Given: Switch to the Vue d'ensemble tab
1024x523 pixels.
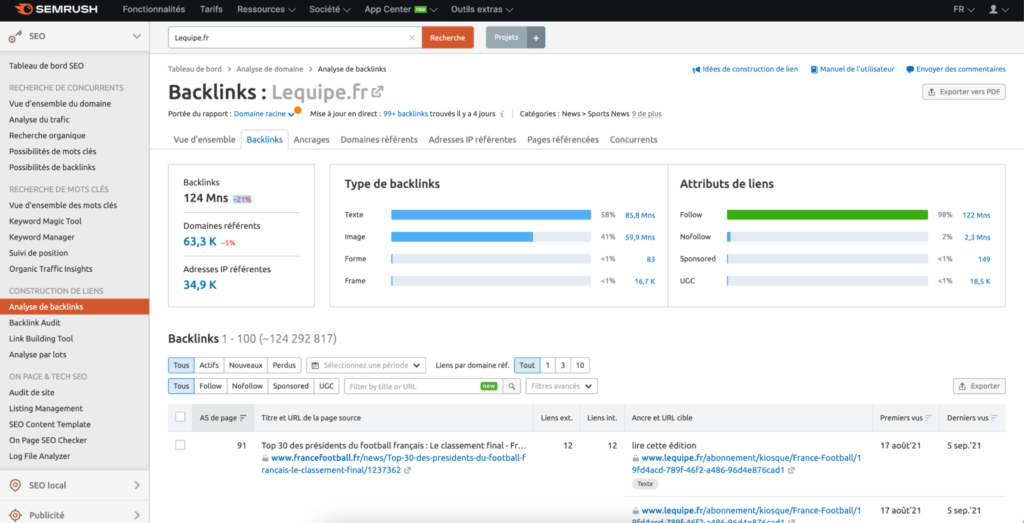Looking at the screenshot, I should [x=204, y=140].
